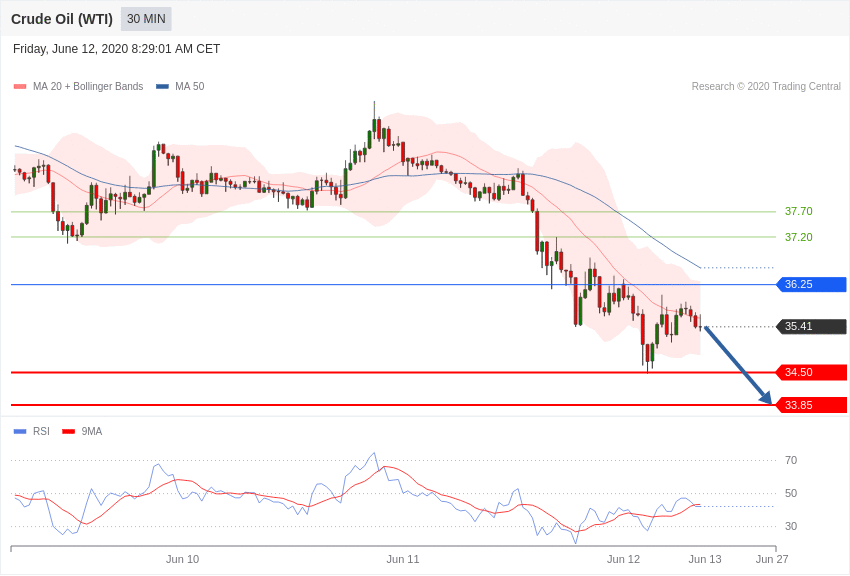
Task: Select the Jun 10 date marker
Action: click(182, 559)
